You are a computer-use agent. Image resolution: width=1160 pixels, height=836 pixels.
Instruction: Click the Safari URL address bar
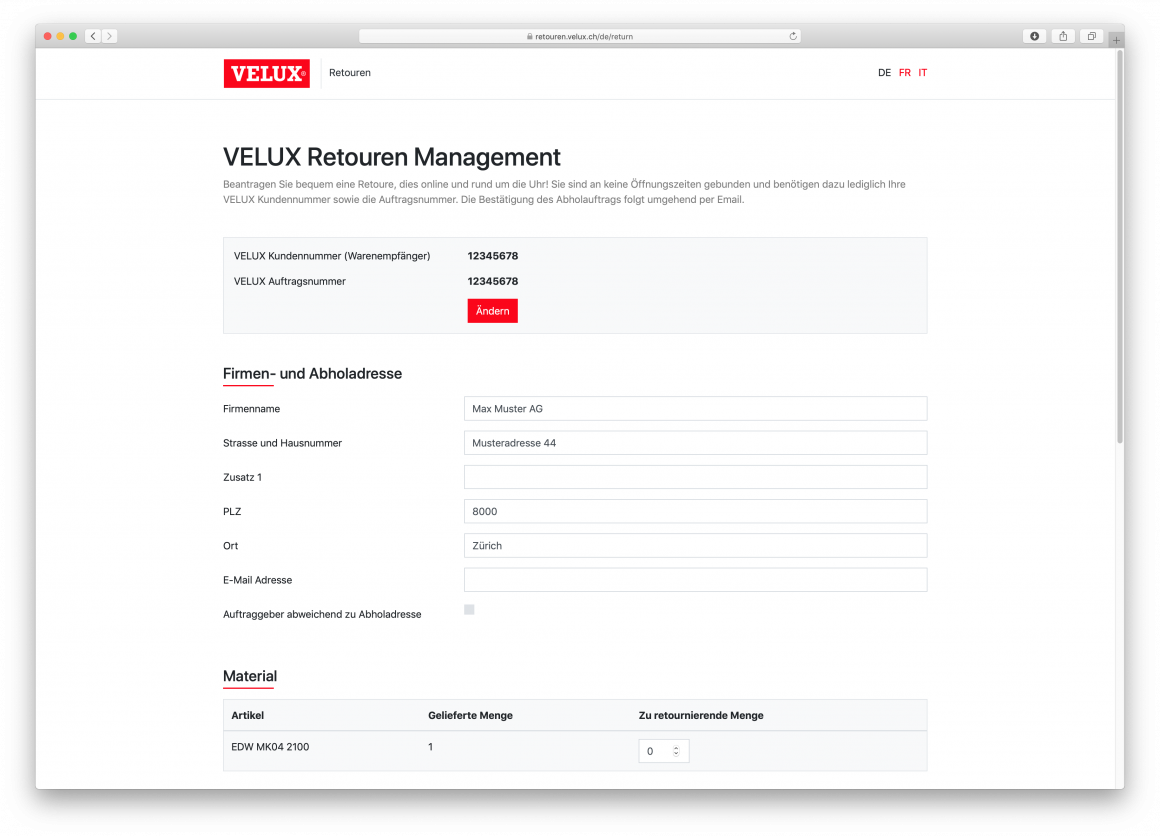[580, 36]
